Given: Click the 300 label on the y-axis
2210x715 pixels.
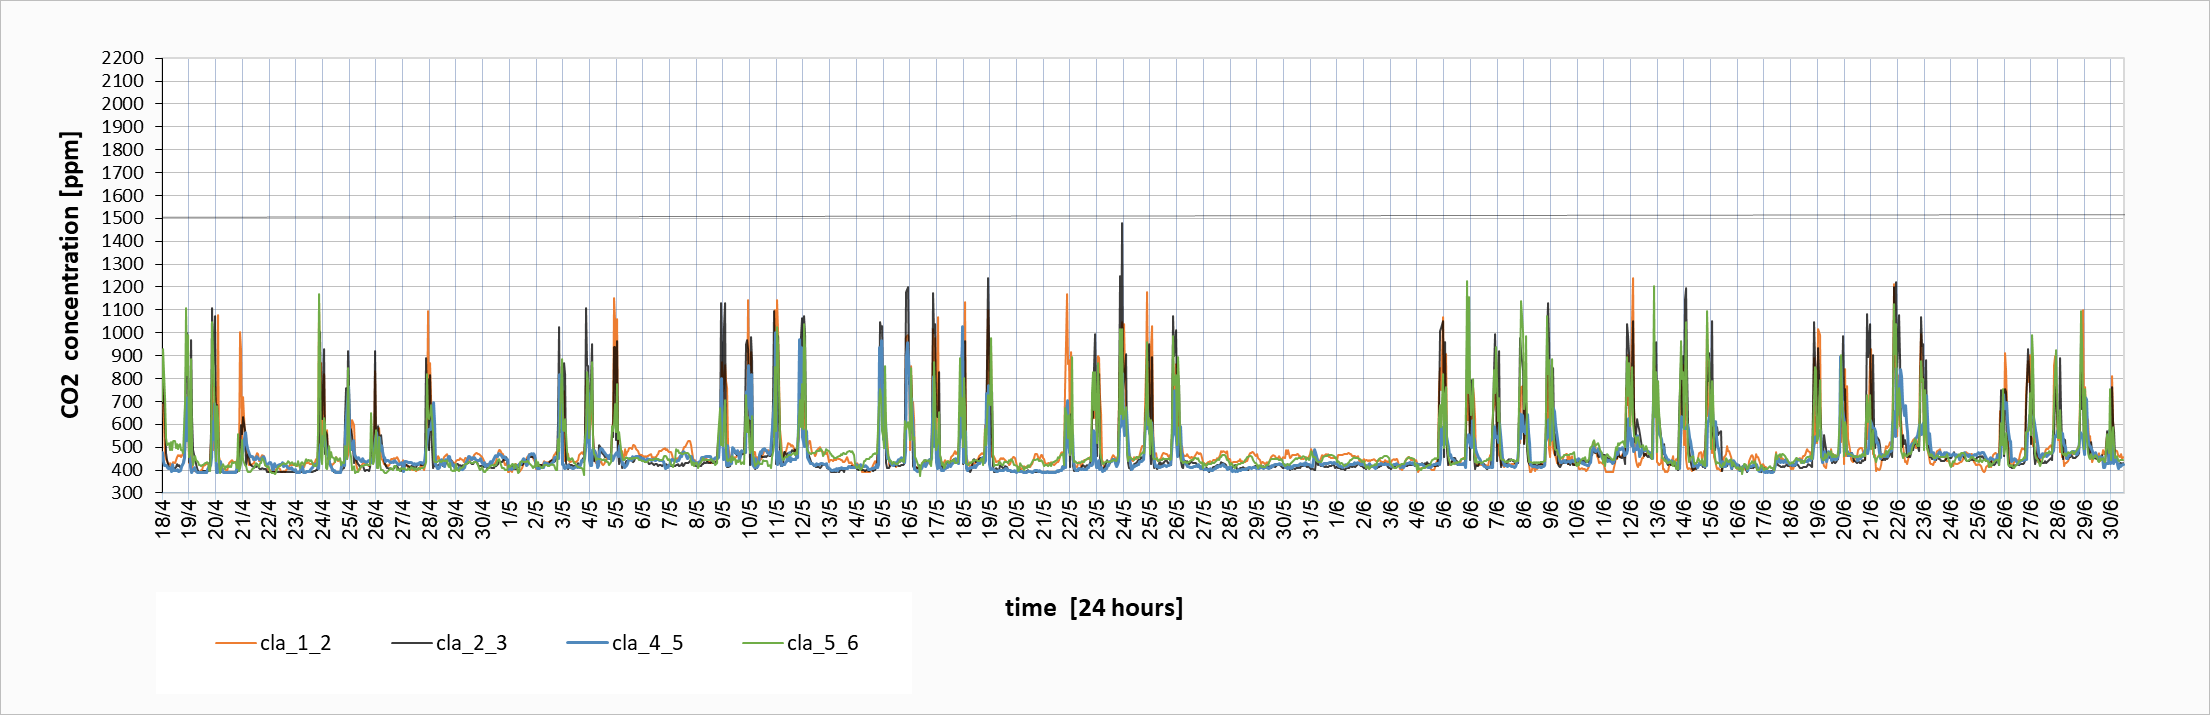Looking at the screenshot, I should click(x=127, y=492).
